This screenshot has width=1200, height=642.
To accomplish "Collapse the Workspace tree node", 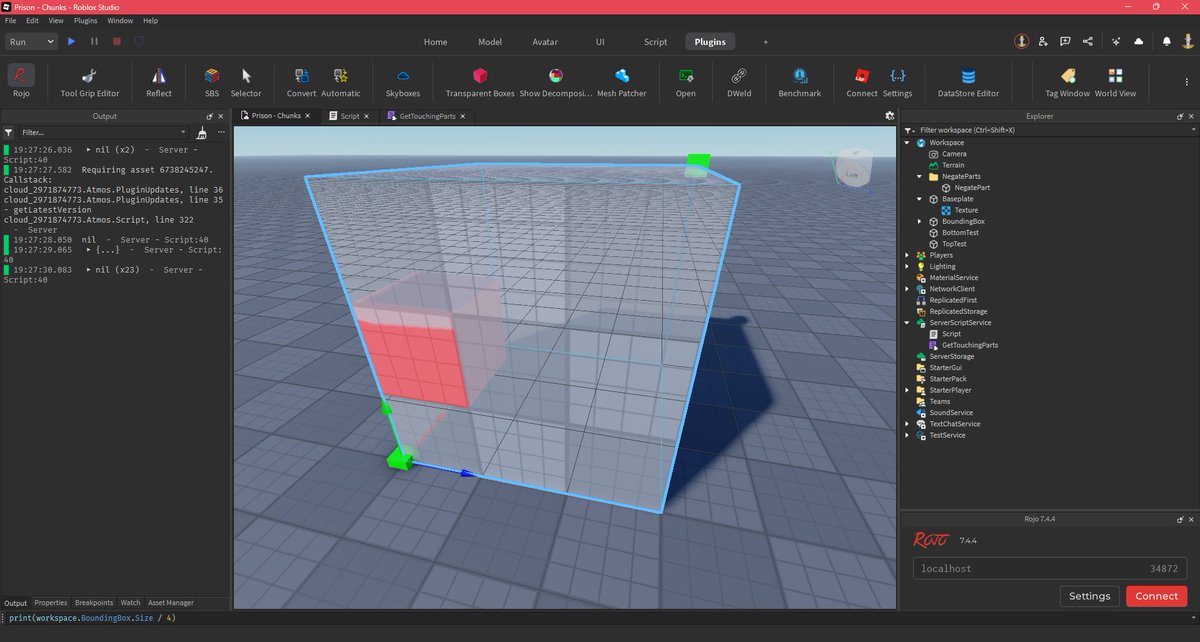I will pos(907,143).
